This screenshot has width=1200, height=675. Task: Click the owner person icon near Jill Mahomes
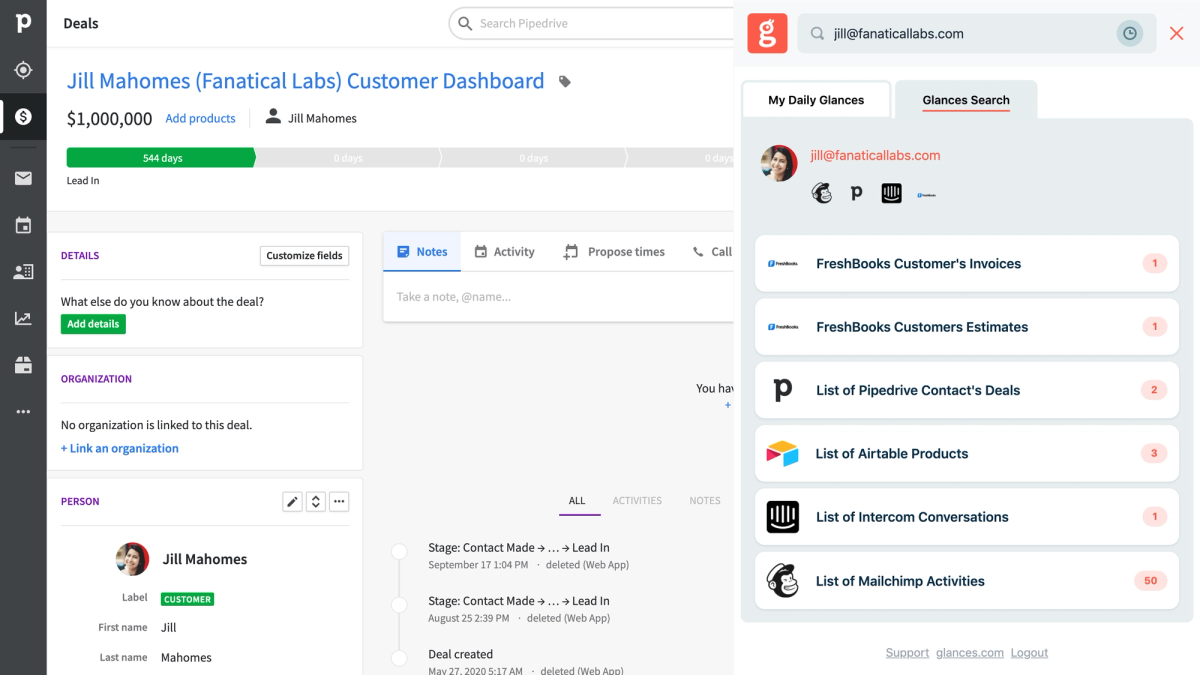point(273,117)
